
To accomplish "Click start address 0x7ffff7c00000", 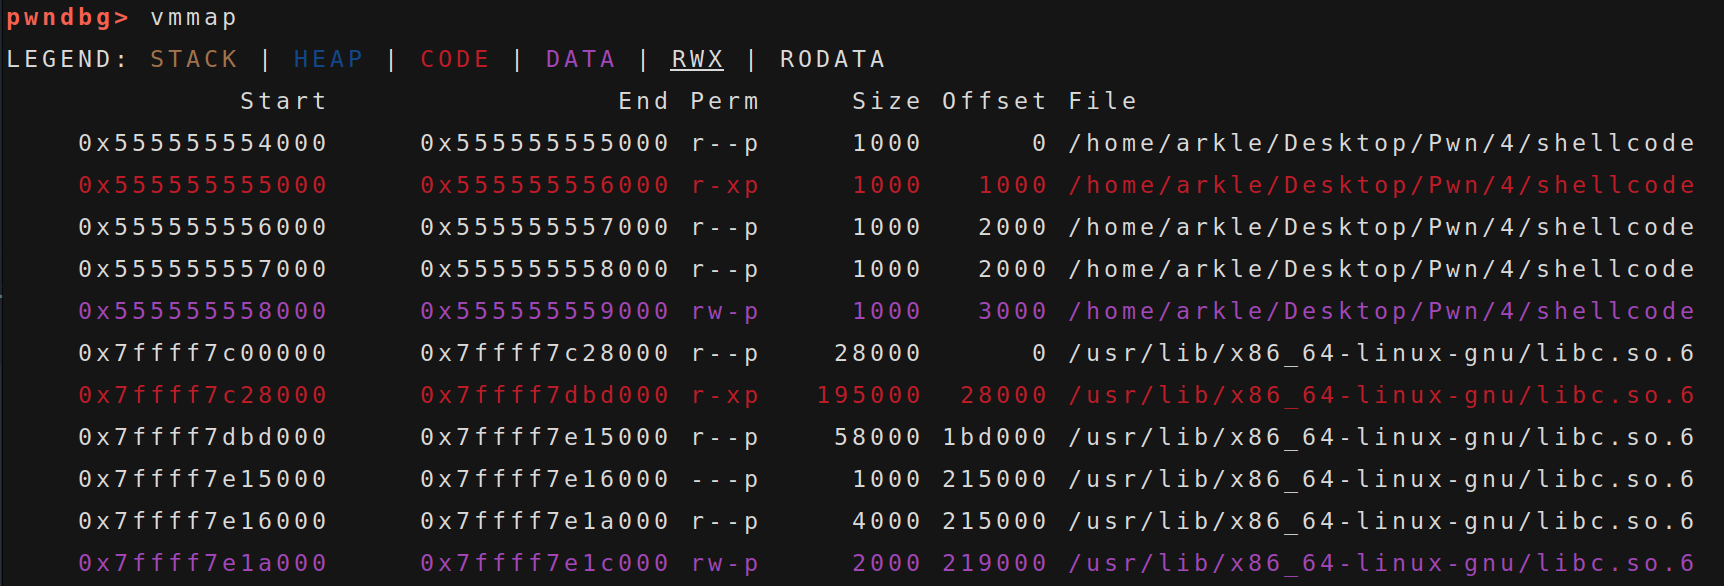I will tap(203, 354).
